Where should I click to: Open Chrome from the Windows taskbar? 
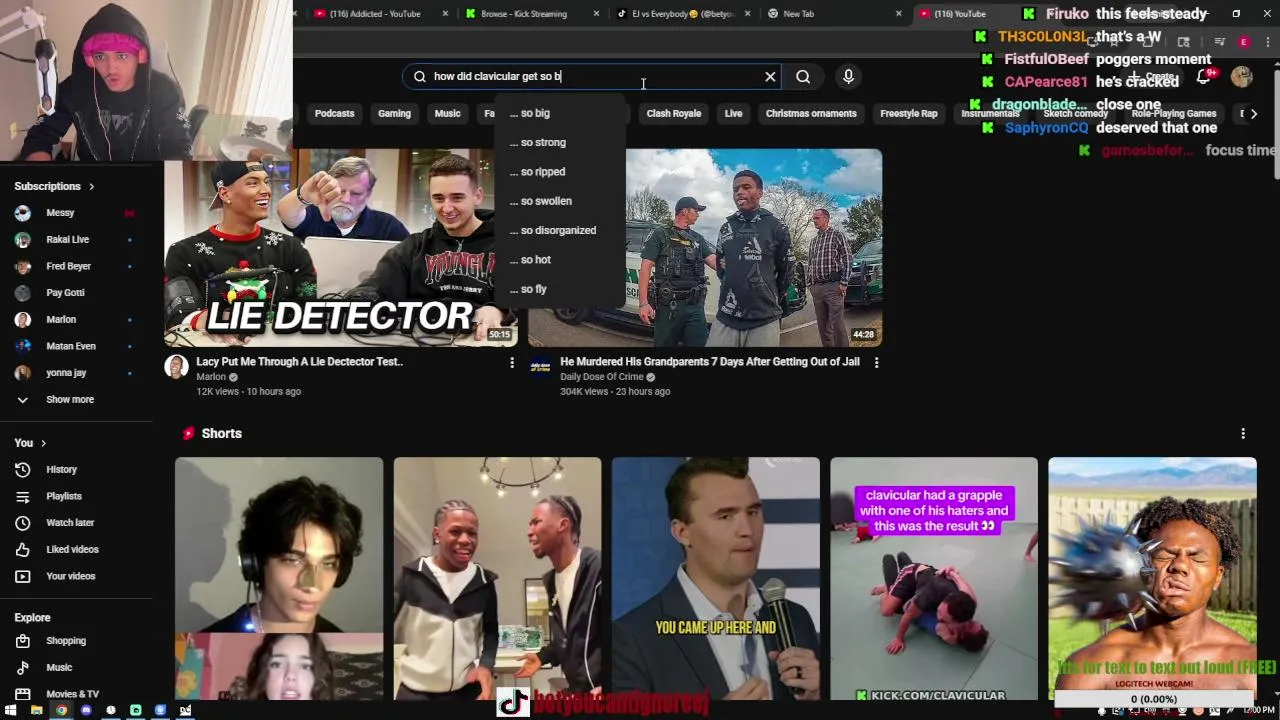[61, 710]
